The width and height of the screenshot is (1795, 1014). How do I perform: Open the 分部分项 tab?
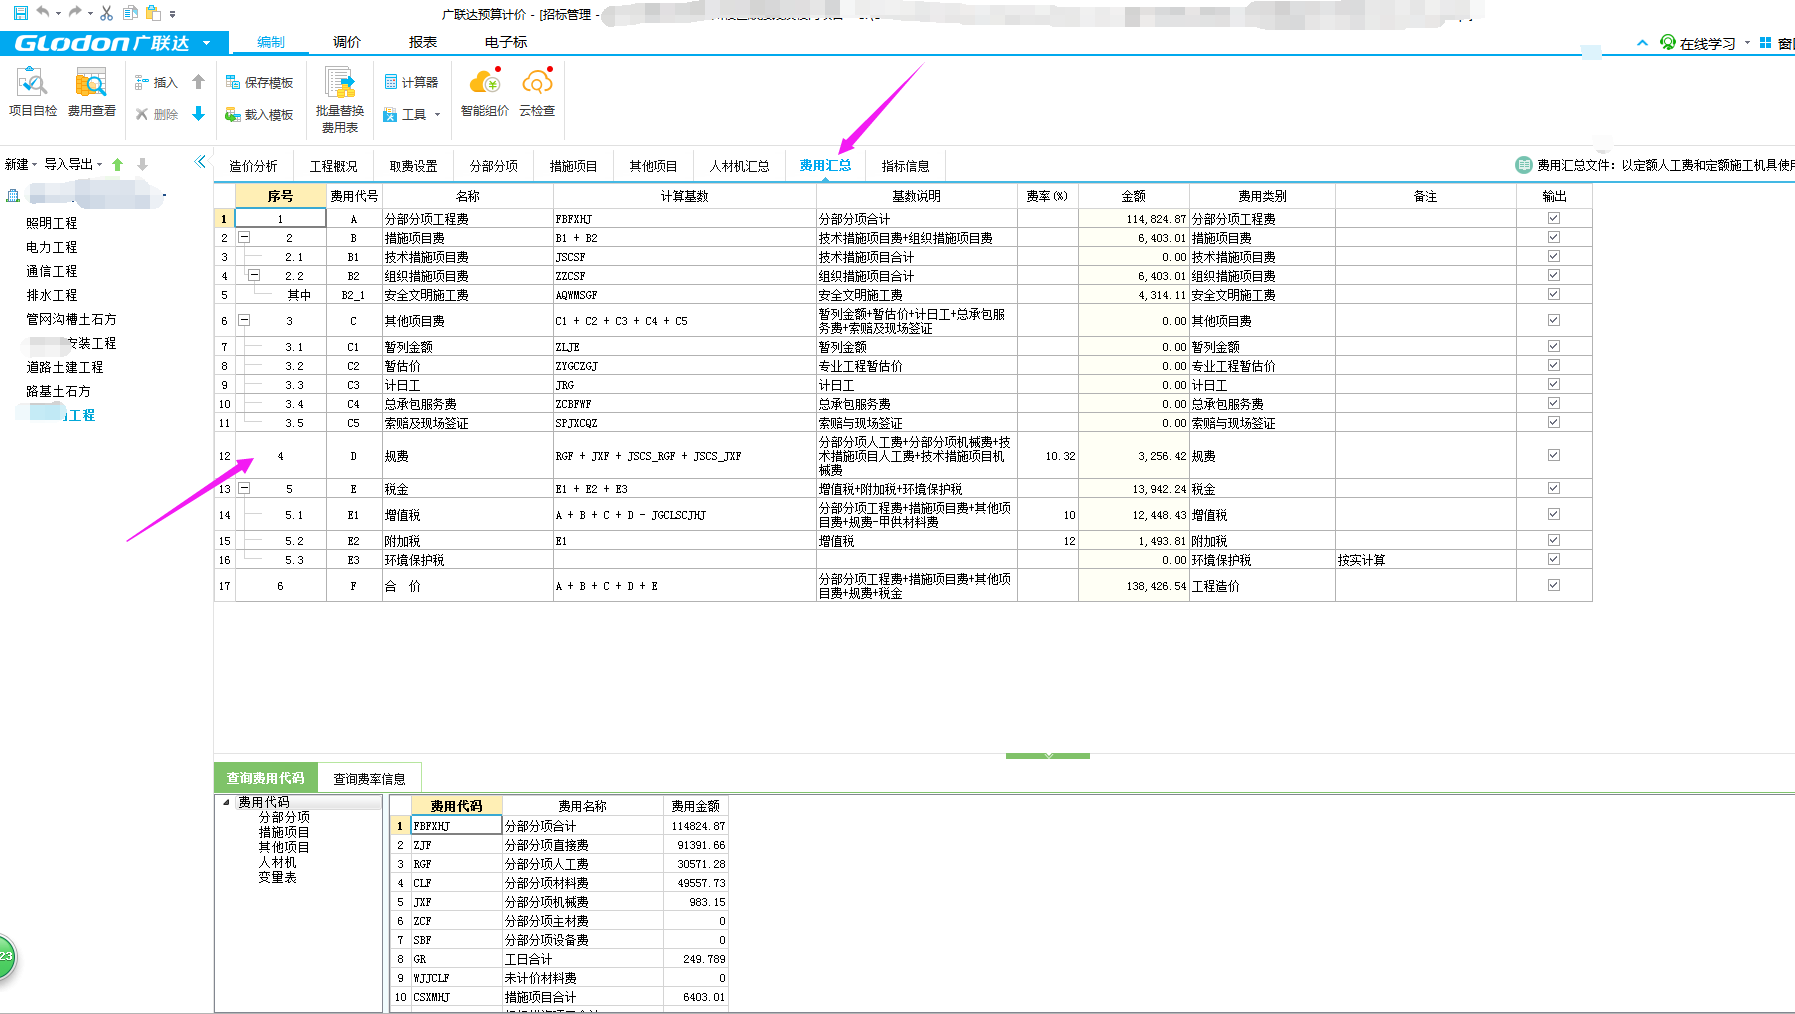(x=493, y=166)
